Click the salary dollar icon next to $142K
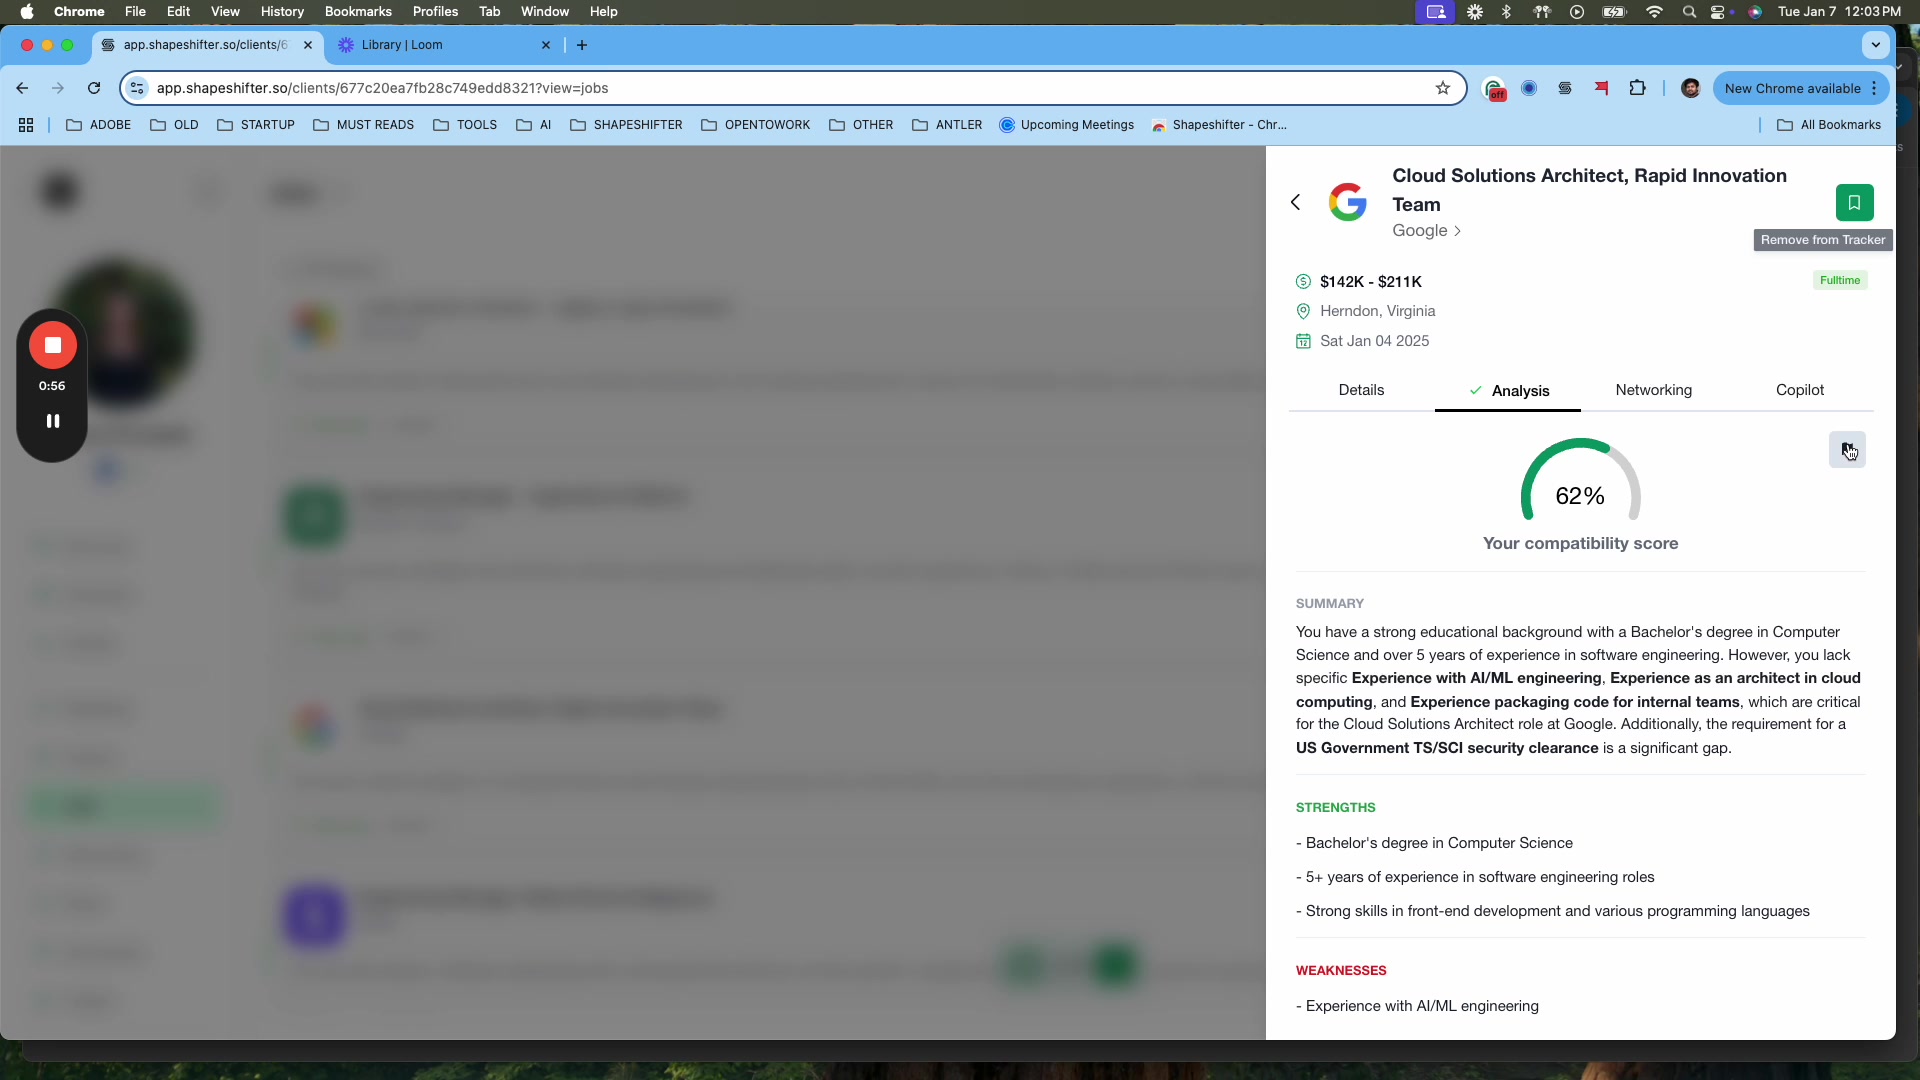 click(1303, 281)
